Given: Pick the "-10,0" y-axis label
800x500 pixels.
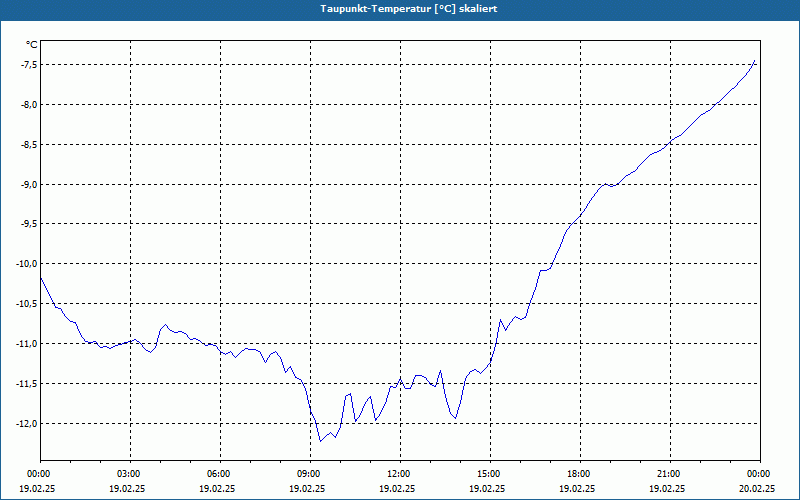Looking at the screenshot, I should pyautogui.click(x=25, y=264).
